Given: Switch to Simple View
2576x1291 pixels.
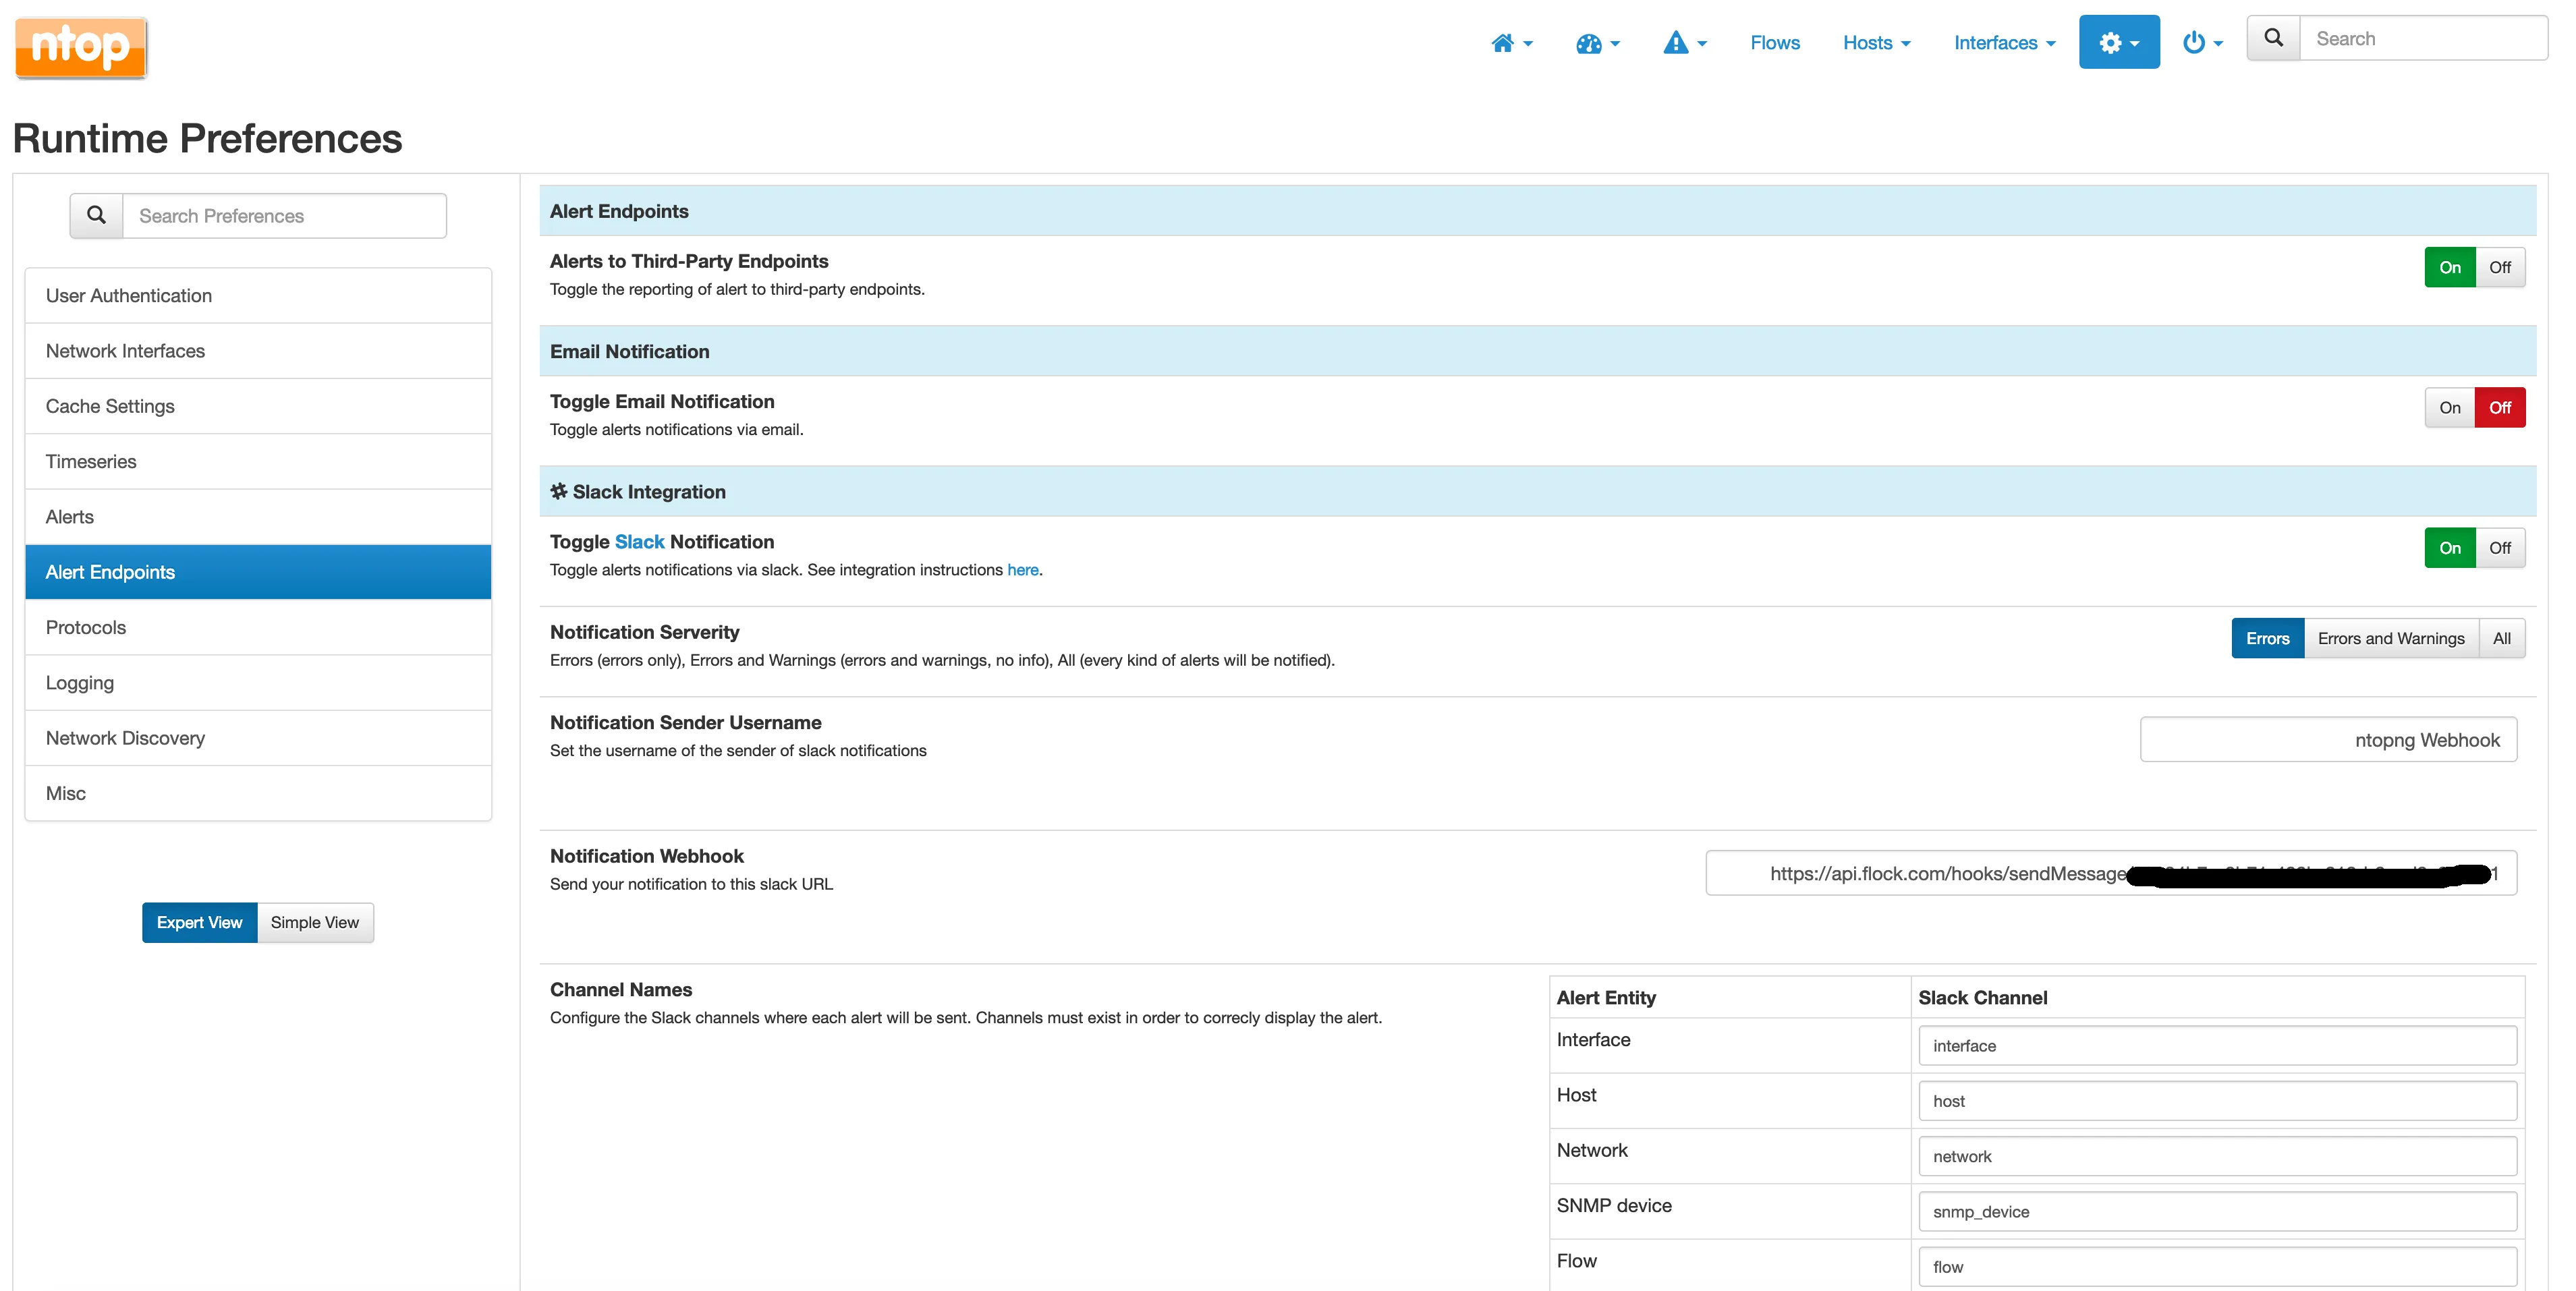Looking at the screenshot, I should pos(315,922).
